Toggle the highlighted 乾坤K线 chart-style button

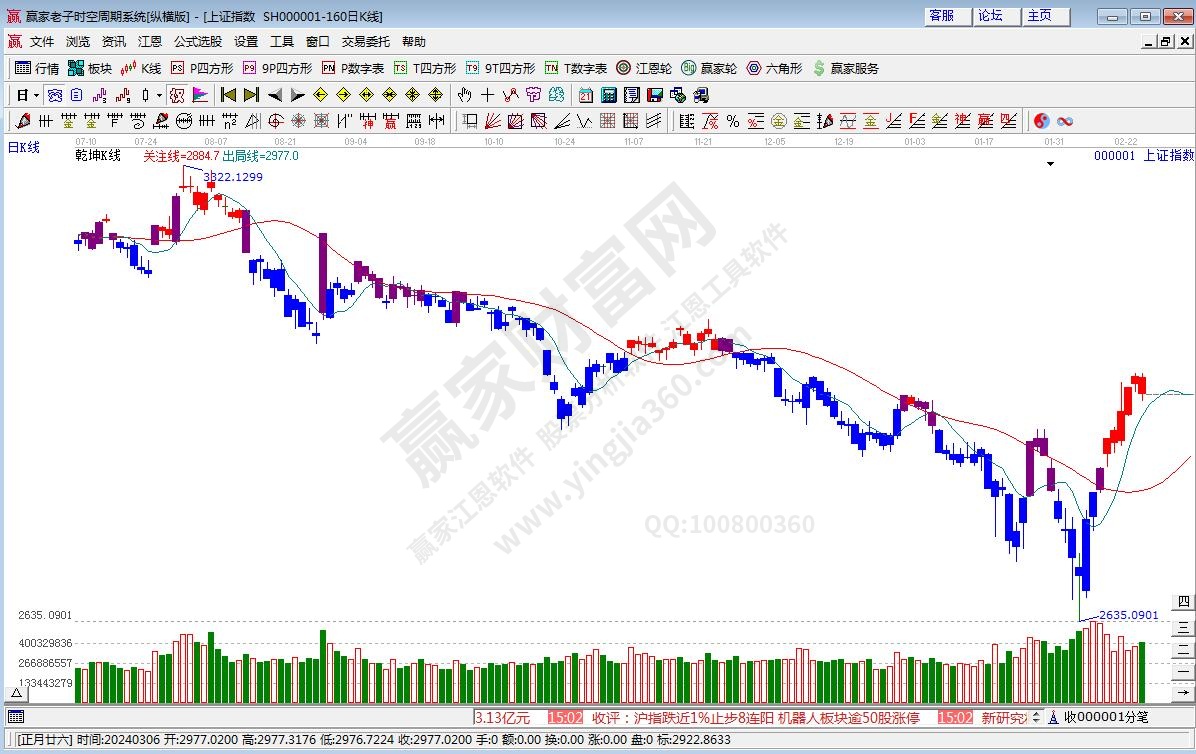pos(177,95)
